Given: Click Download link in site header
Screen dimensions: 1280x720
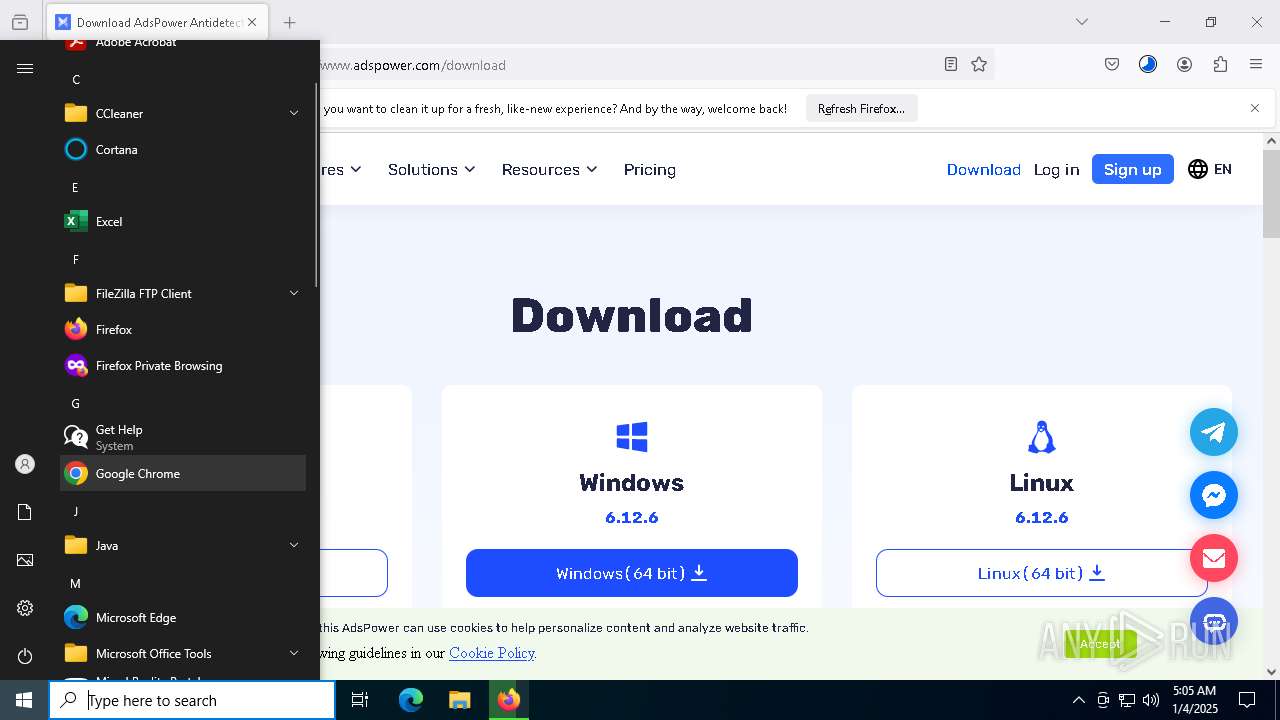Looking at the screenshot, I should coord(984,169).
